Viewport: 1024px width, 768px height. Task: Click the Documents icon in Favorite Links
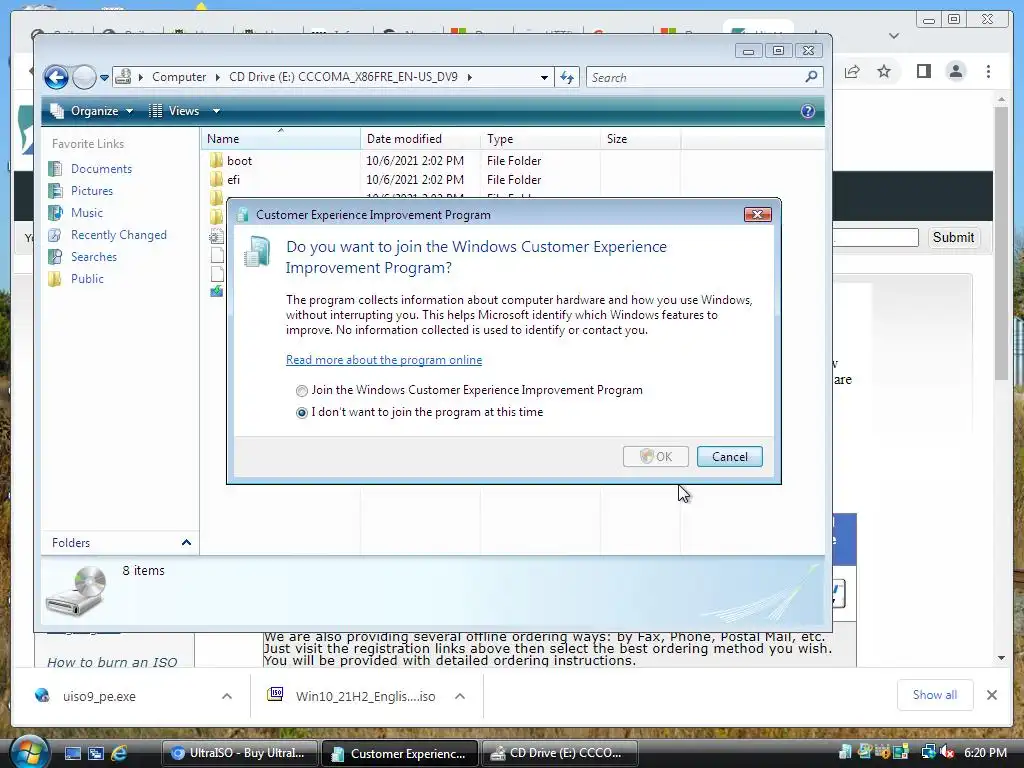pyautogui.click(x=56, y=169)
